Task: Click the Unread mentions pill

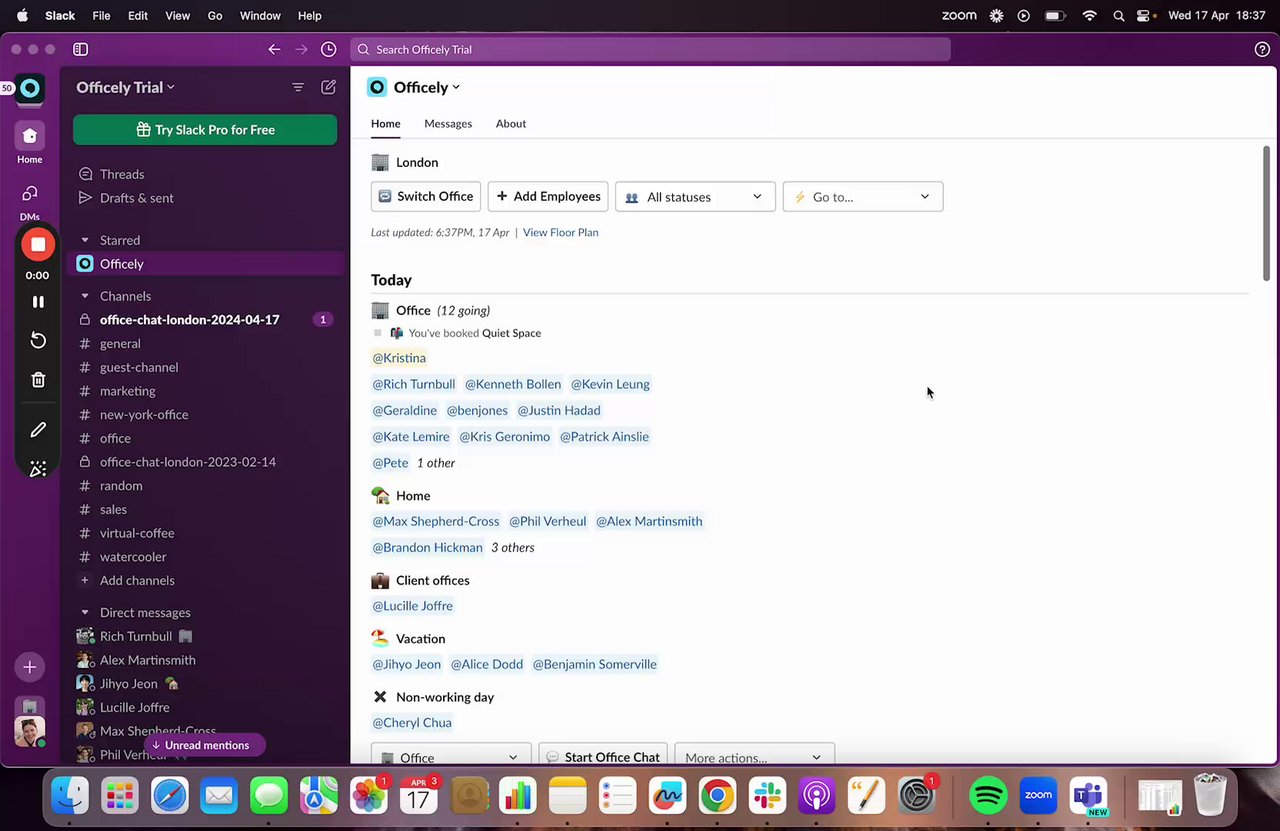Action: click(205, 745)
